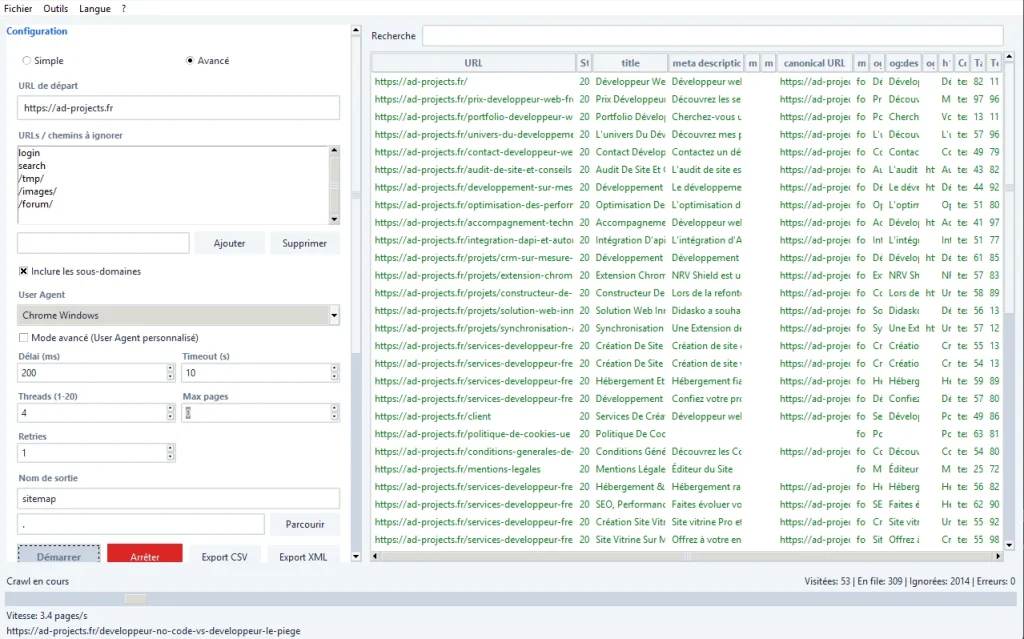Screen dimensions: 1024x639
Task: Click the new ignore path input field
Action: [103, 243]
